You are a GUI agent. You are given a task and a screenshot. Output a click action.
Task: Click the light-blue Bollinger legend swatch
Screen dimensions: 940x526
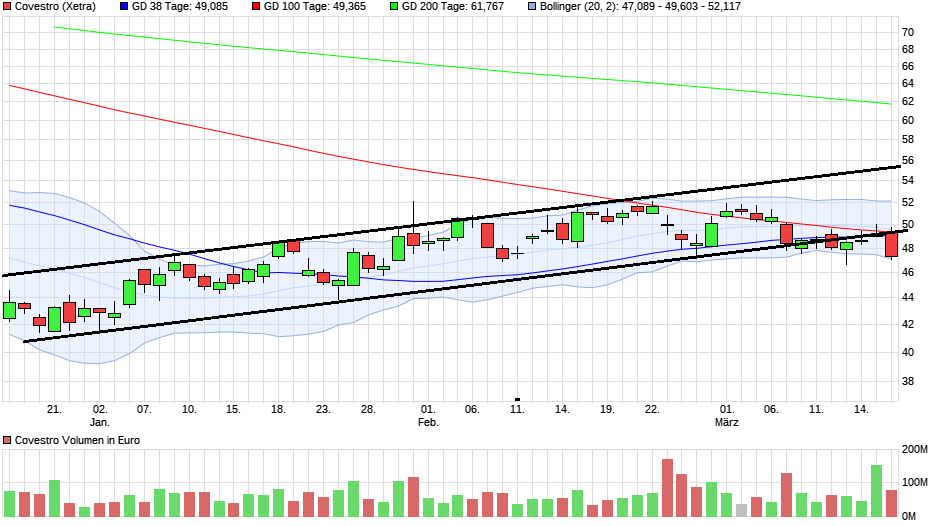tap(532, 7)
